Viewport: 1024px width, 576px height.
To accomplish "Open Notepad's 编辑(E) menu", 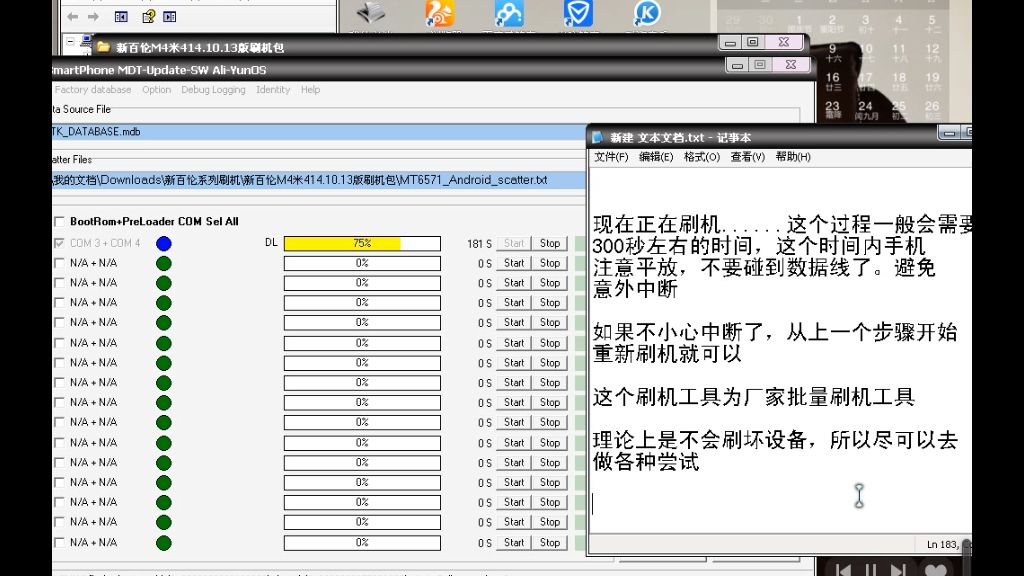I will pyautogui.click(x=656, y=157).
